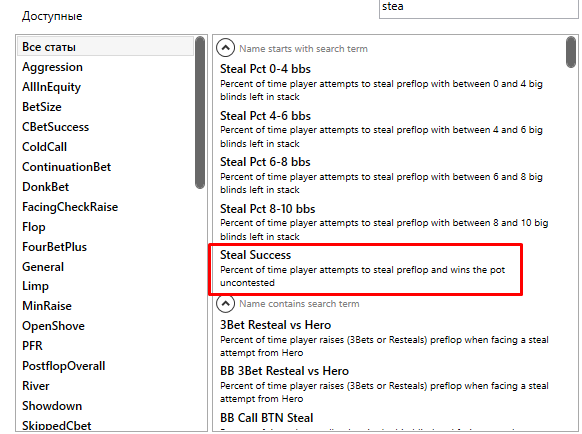Viewport: 582px width, 434px height.
Task: Click the search field containing 'stea'
Action: point(478,8)
